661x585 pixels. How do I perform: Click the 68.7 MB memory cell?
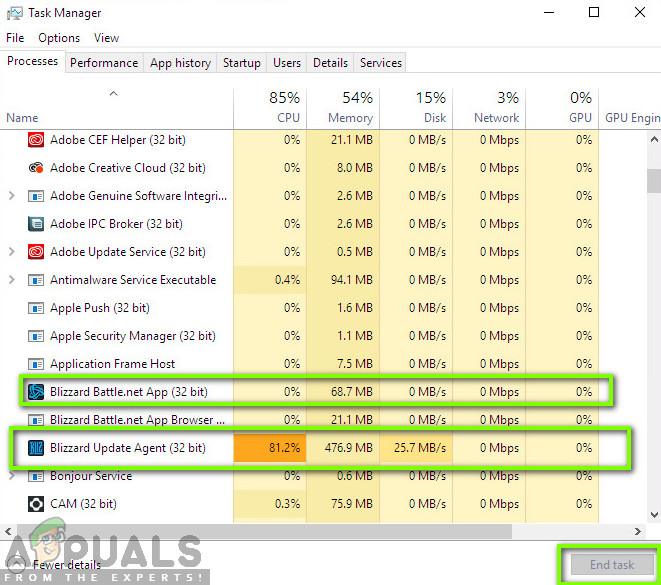(343, 392)
